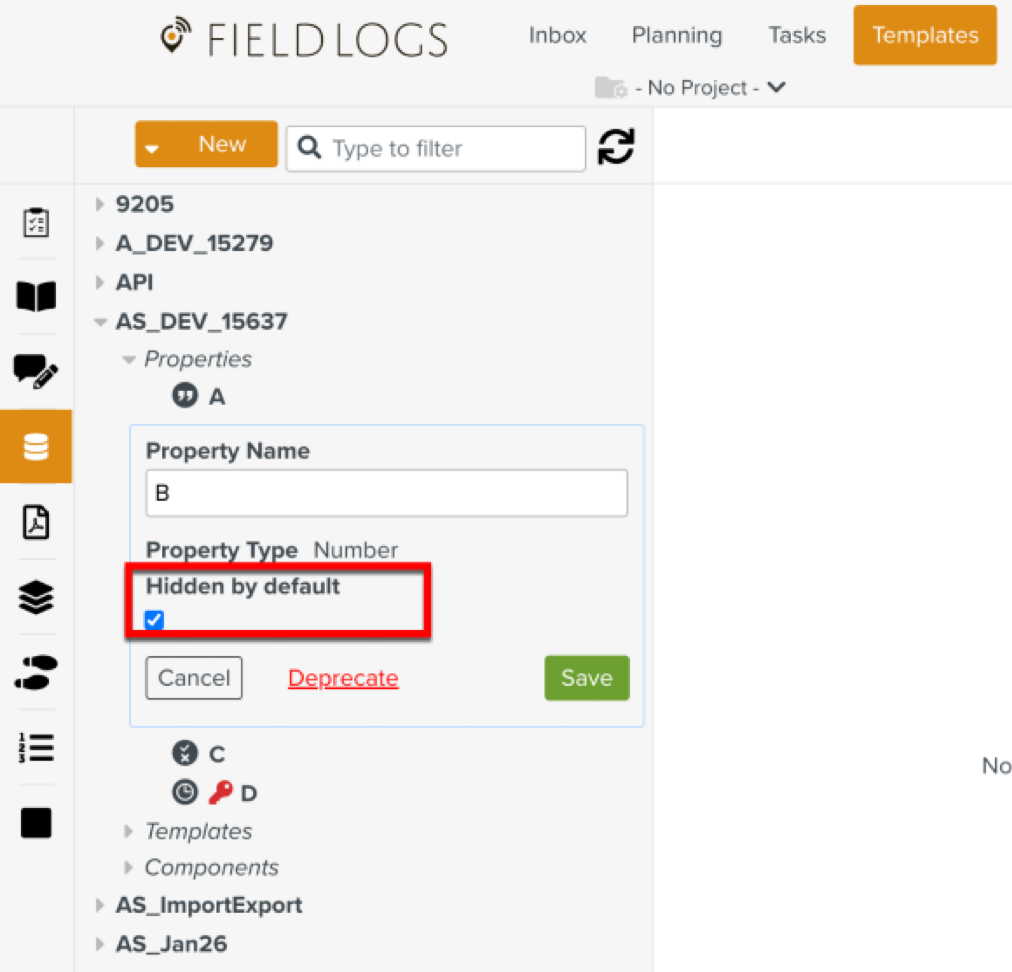Click the Property Name text field

coord(386,493)
